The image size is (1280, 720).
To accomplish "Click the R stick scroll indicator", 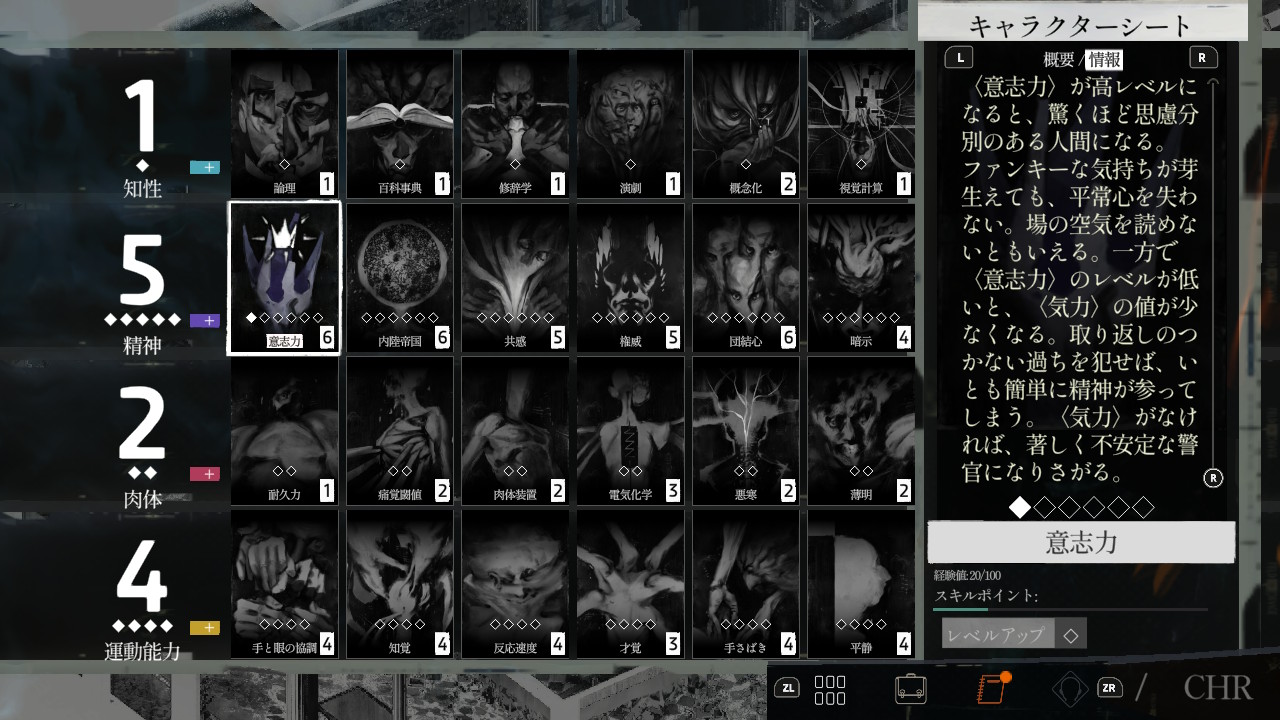I will (x=1213, y=478).
